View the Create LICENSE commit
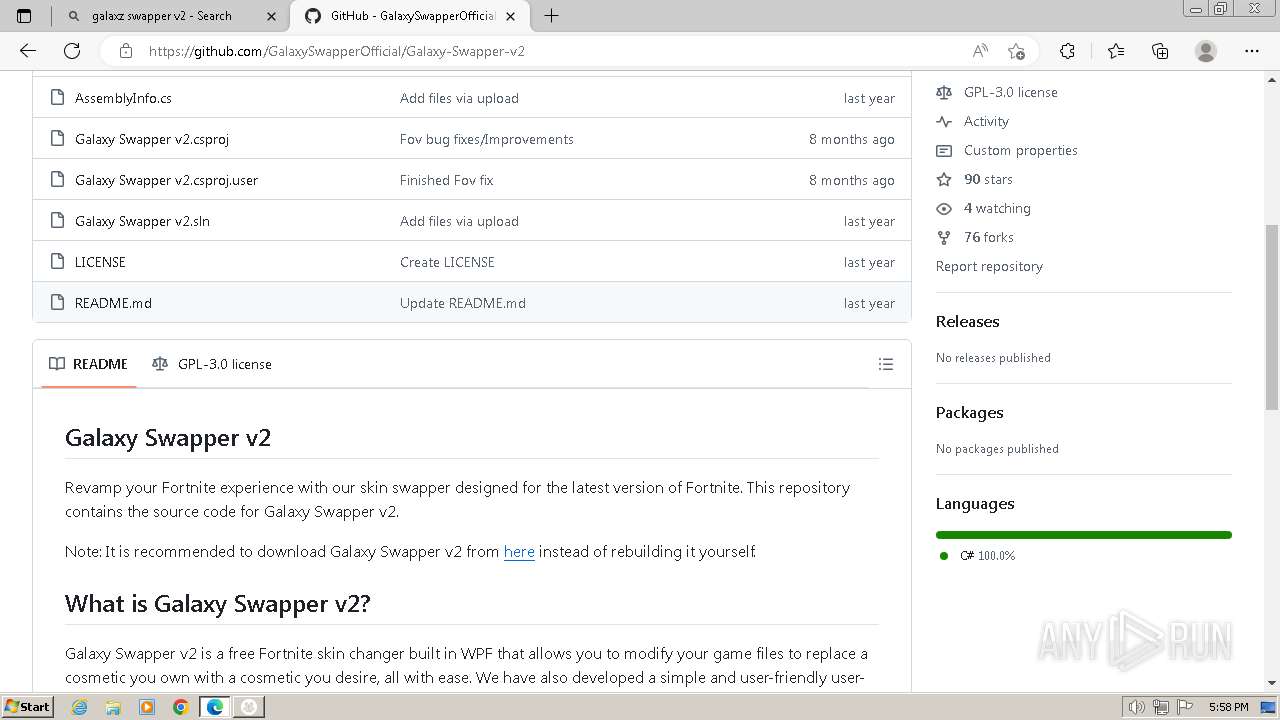The height and width of the screenshot is (720, 1280). coord(447,262)
